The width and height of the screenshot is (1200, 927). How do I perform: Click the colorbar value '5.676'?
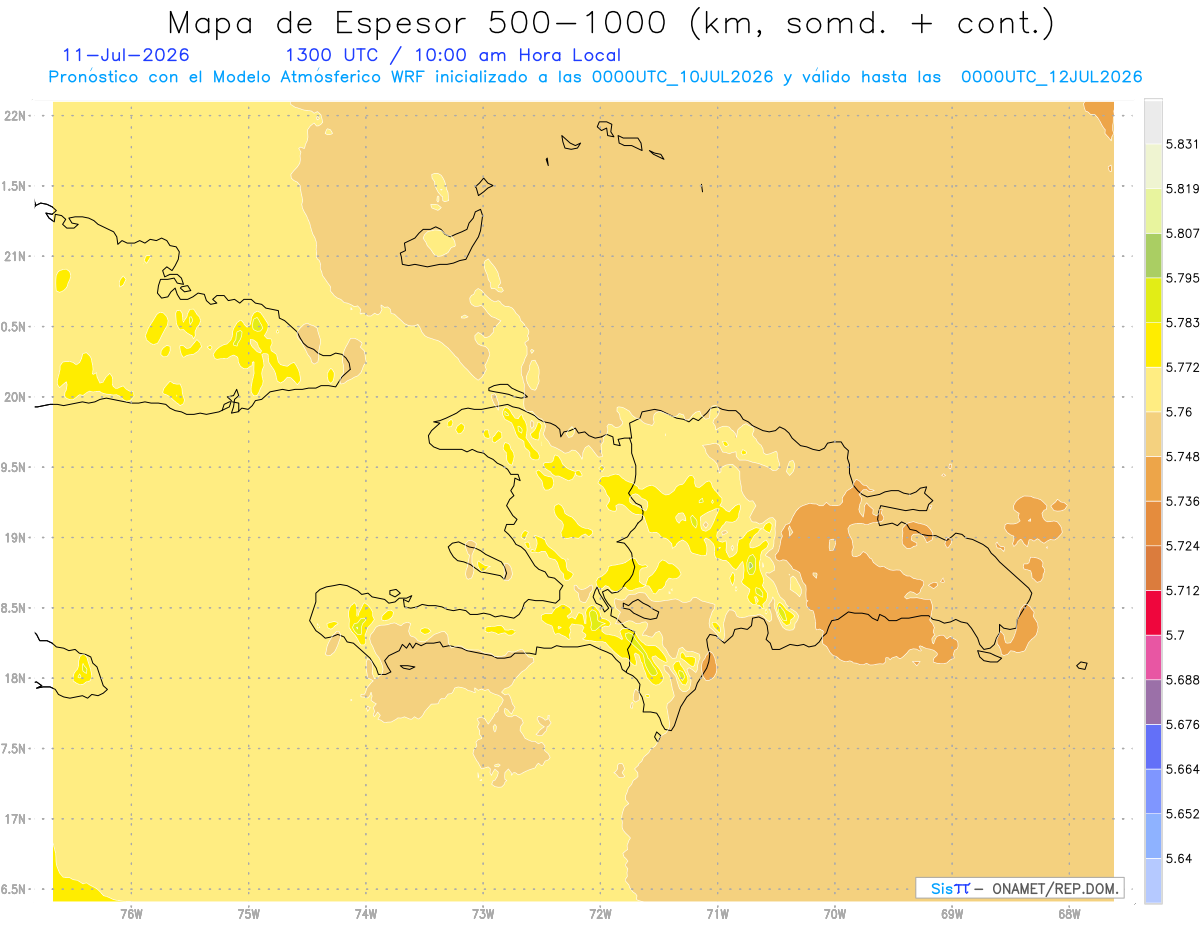(x=1183, y=725)
